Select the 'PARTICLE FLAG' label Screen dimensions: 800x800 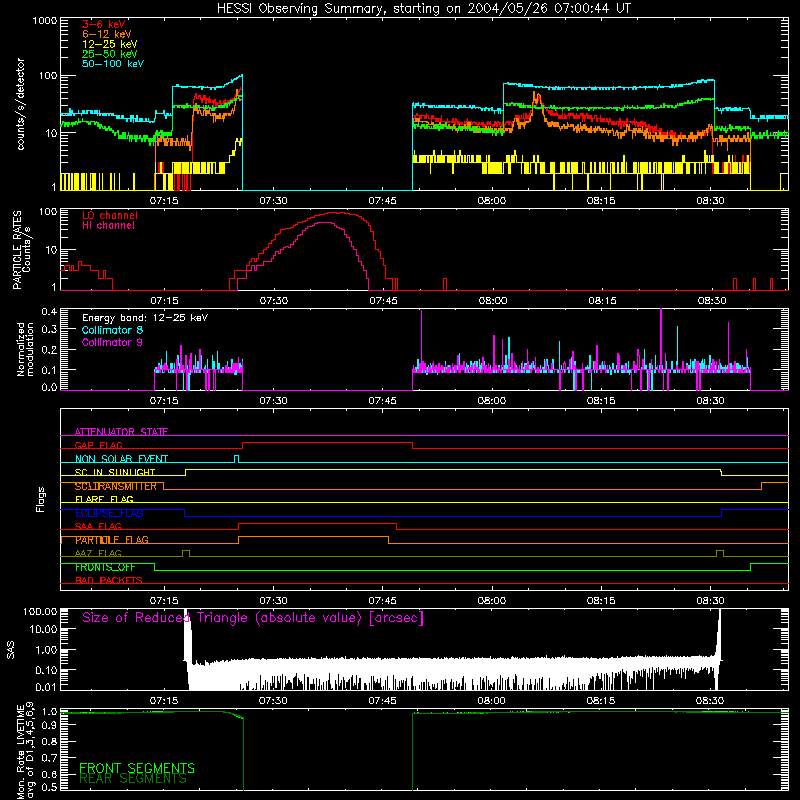112,540
